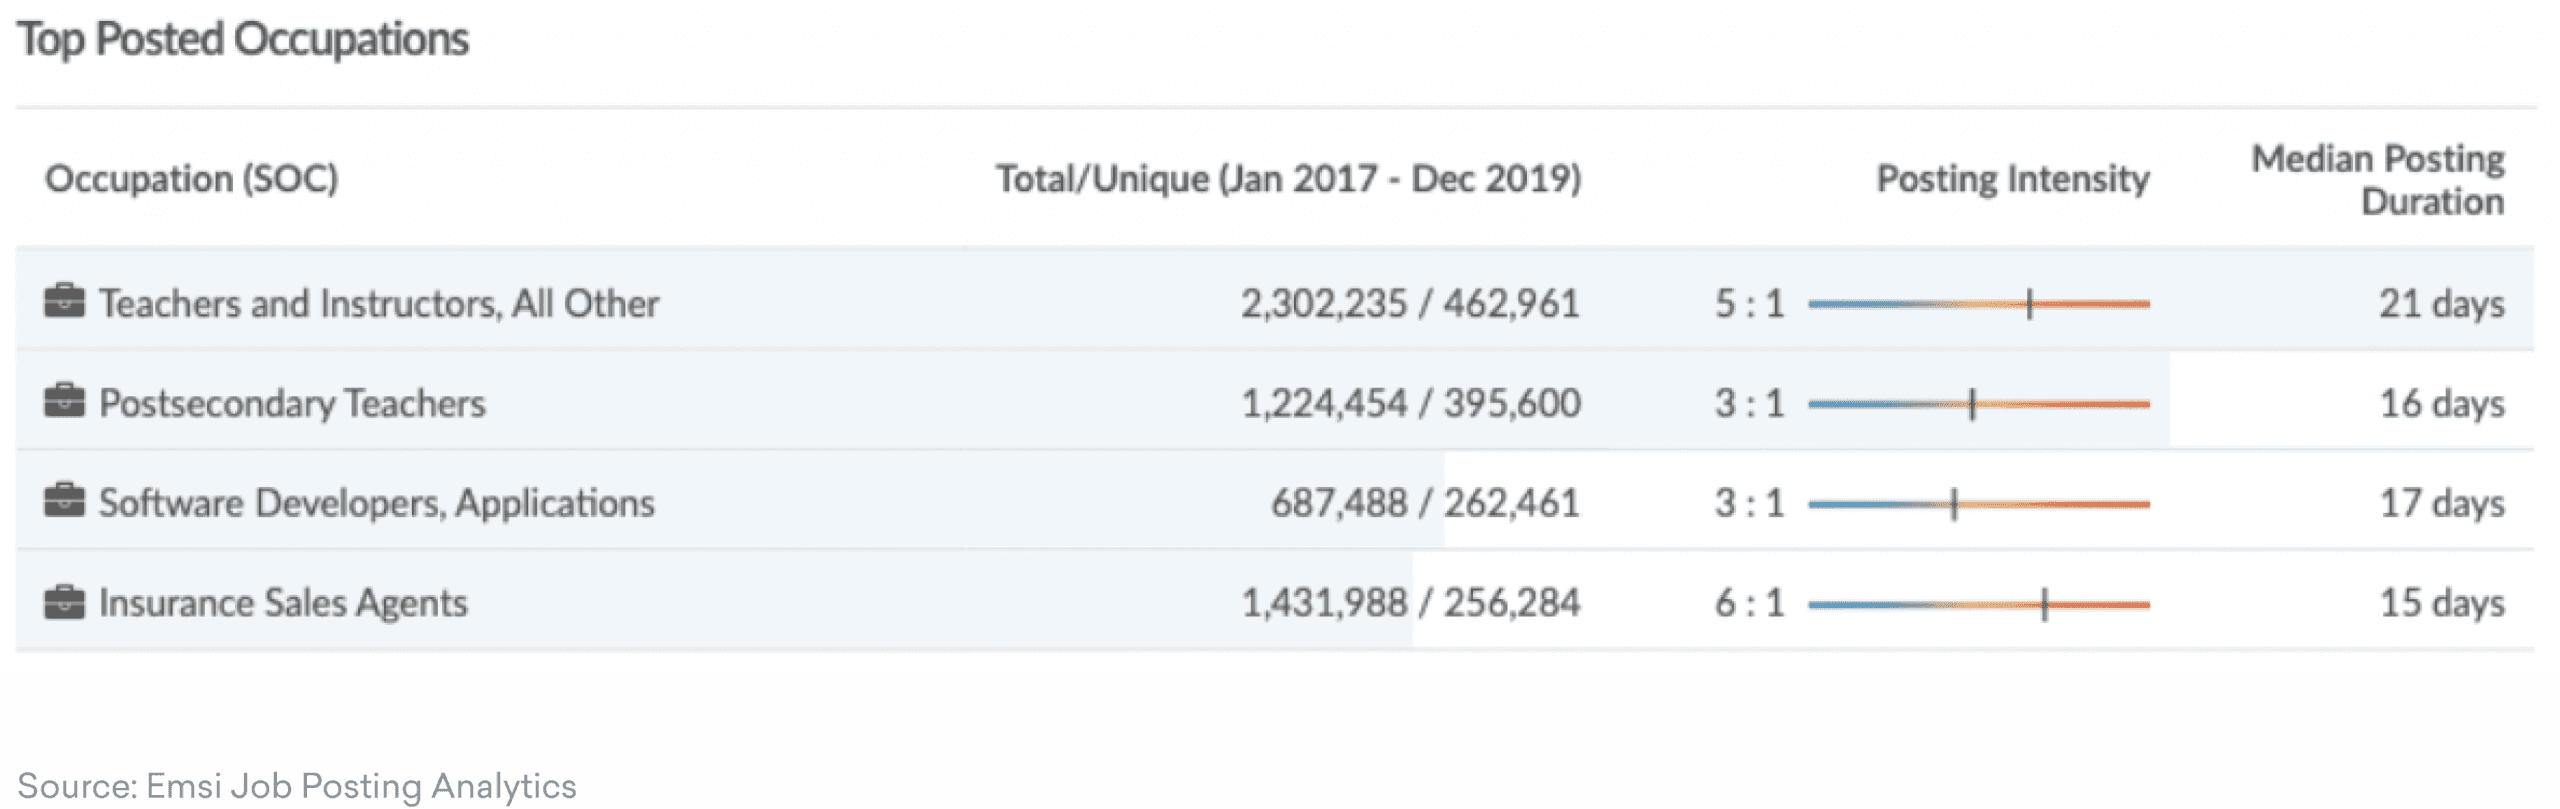Open Insurance Sales Agents occupation

pyautogui.click(x=283, y=602)
